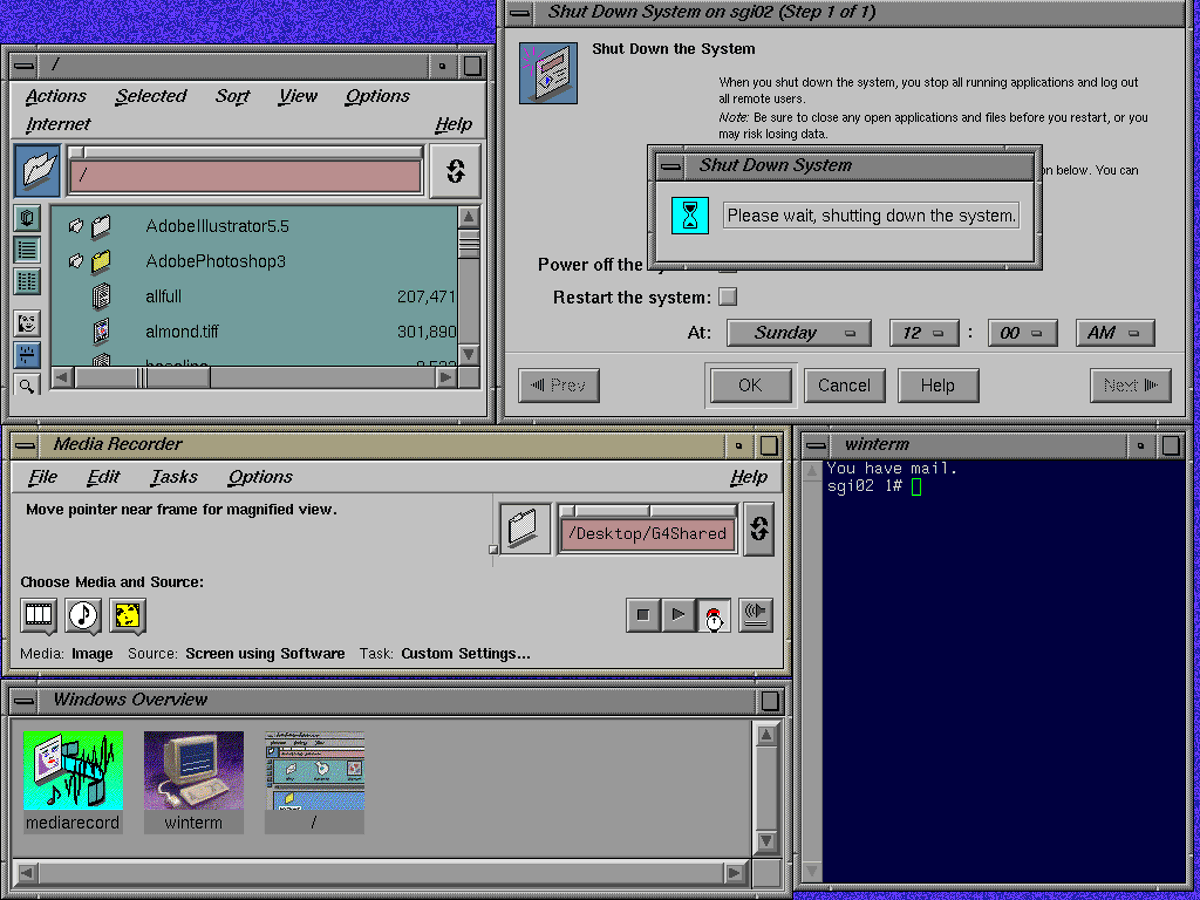Select the allfull file icon
Image resolution: width=1200 pixels, height=900 pixels.
(x=101, y=296)
